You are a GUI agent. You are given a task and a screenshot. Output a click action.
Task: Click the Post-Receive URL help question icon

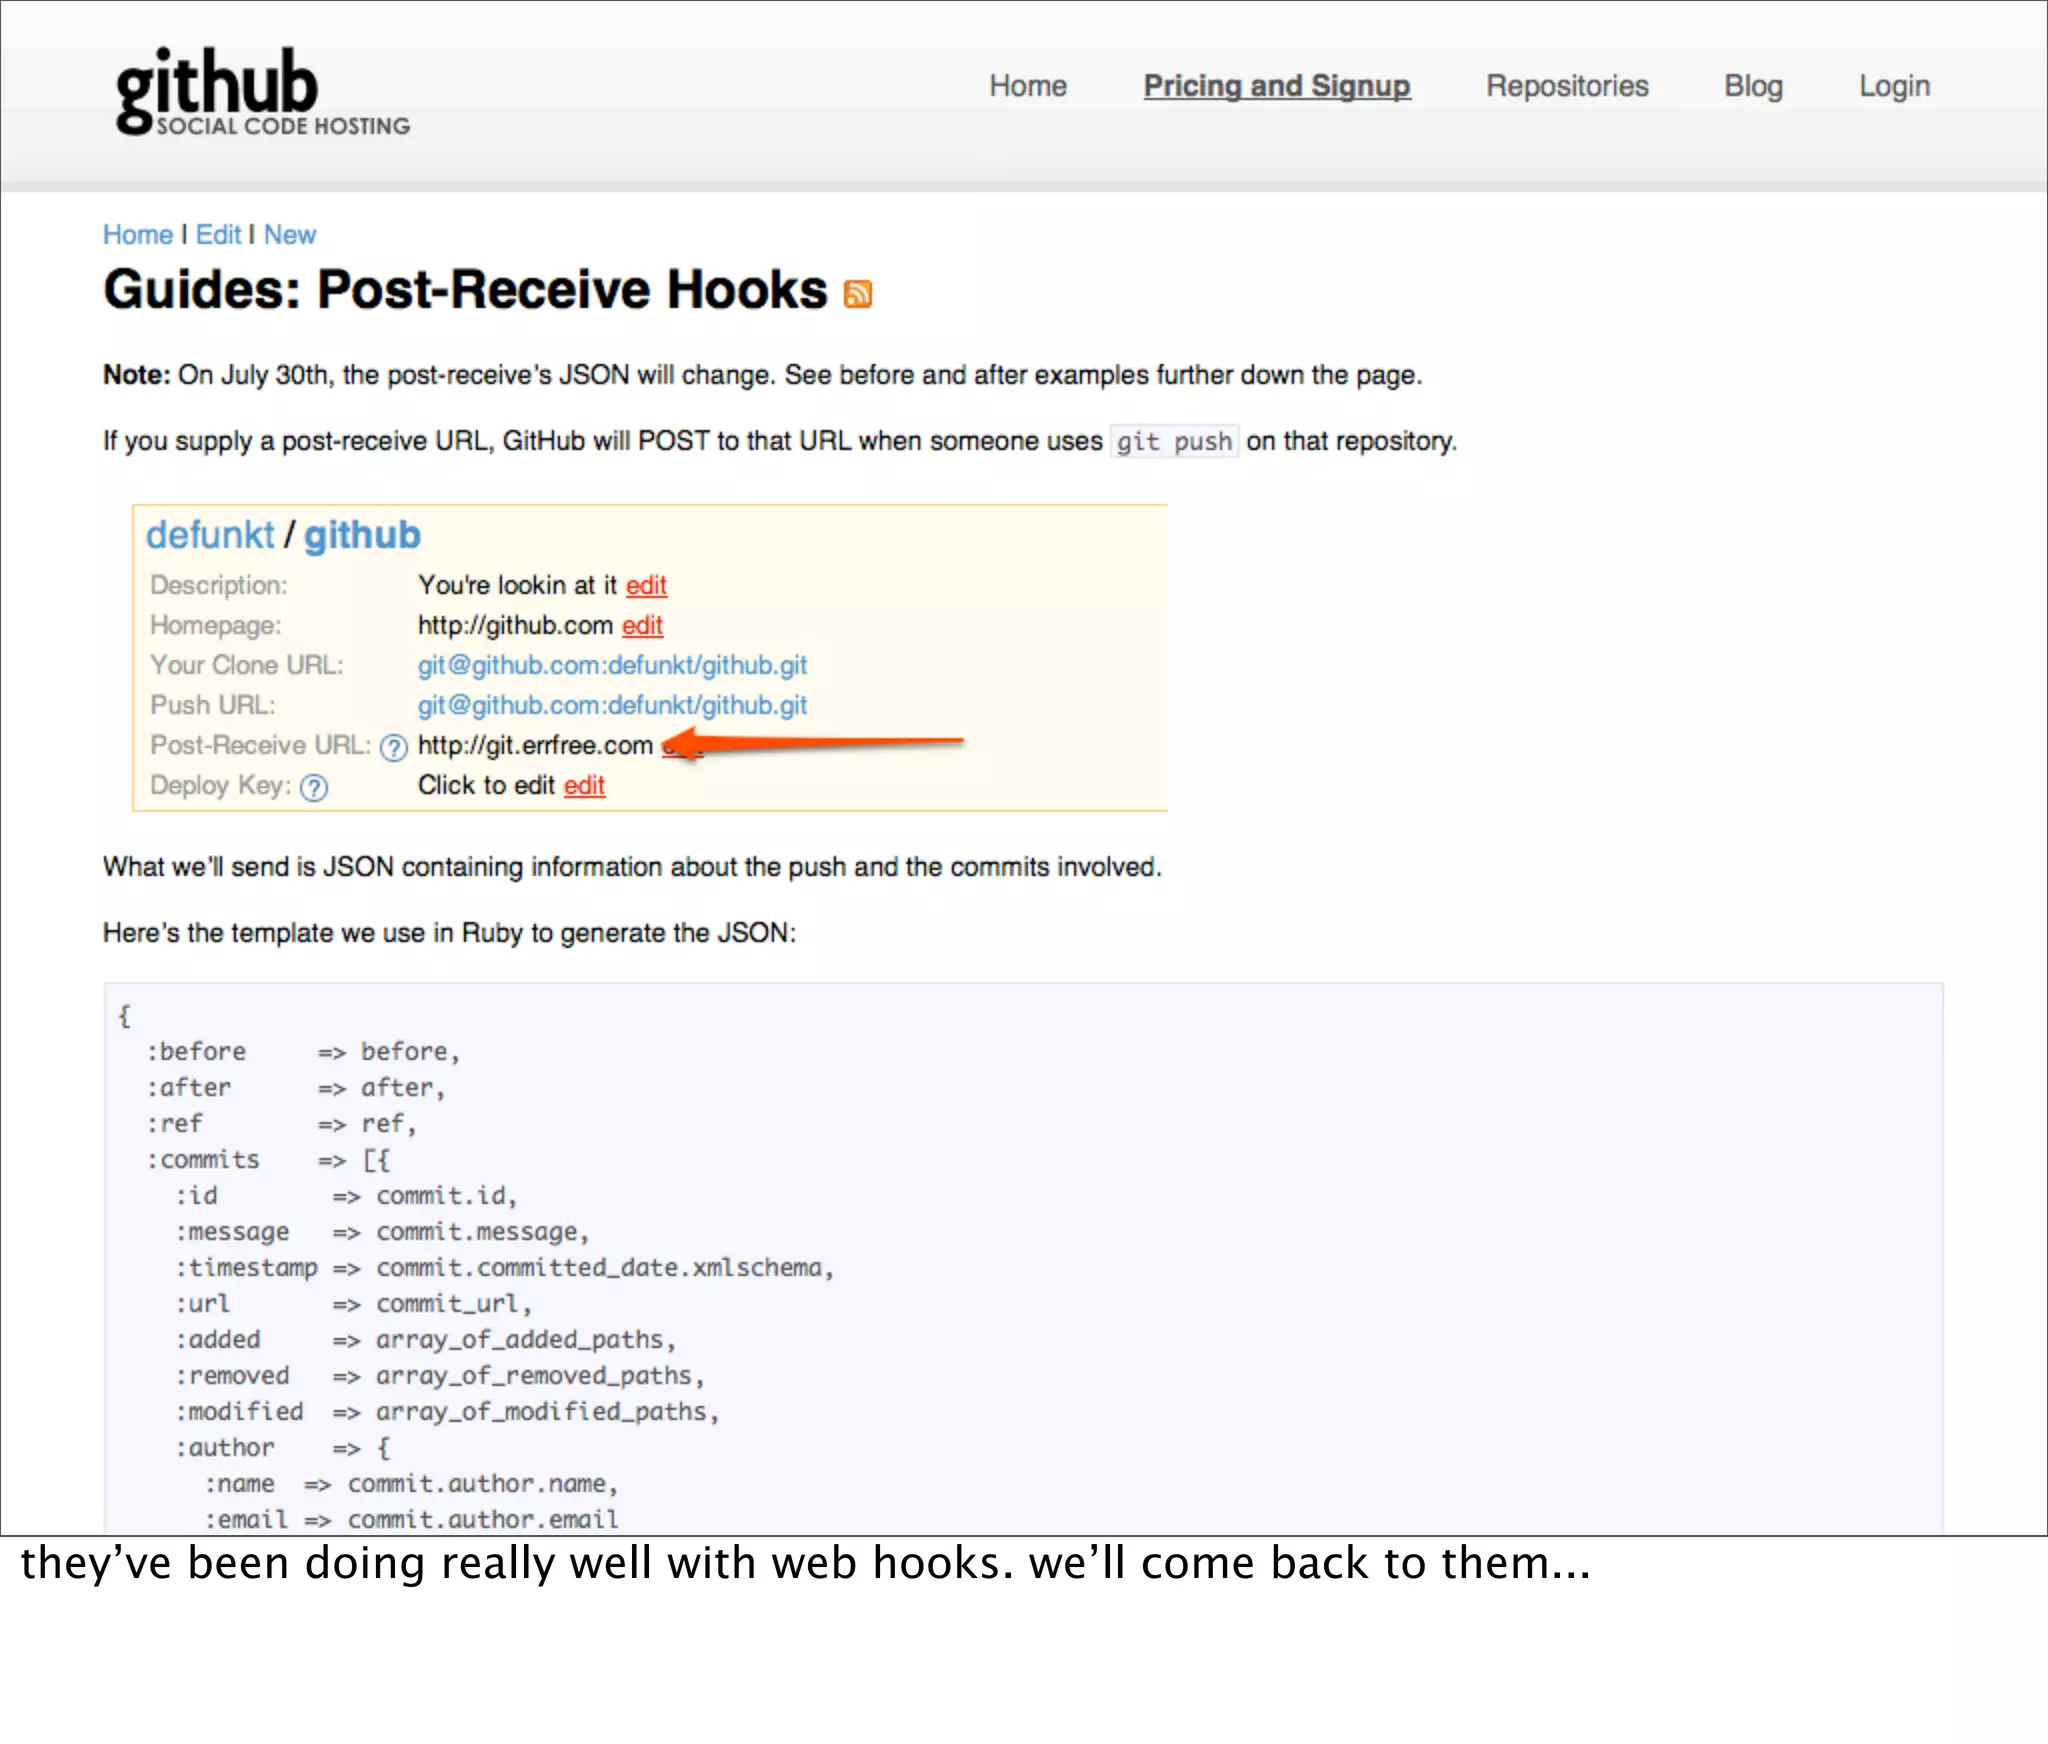(394, 748)
